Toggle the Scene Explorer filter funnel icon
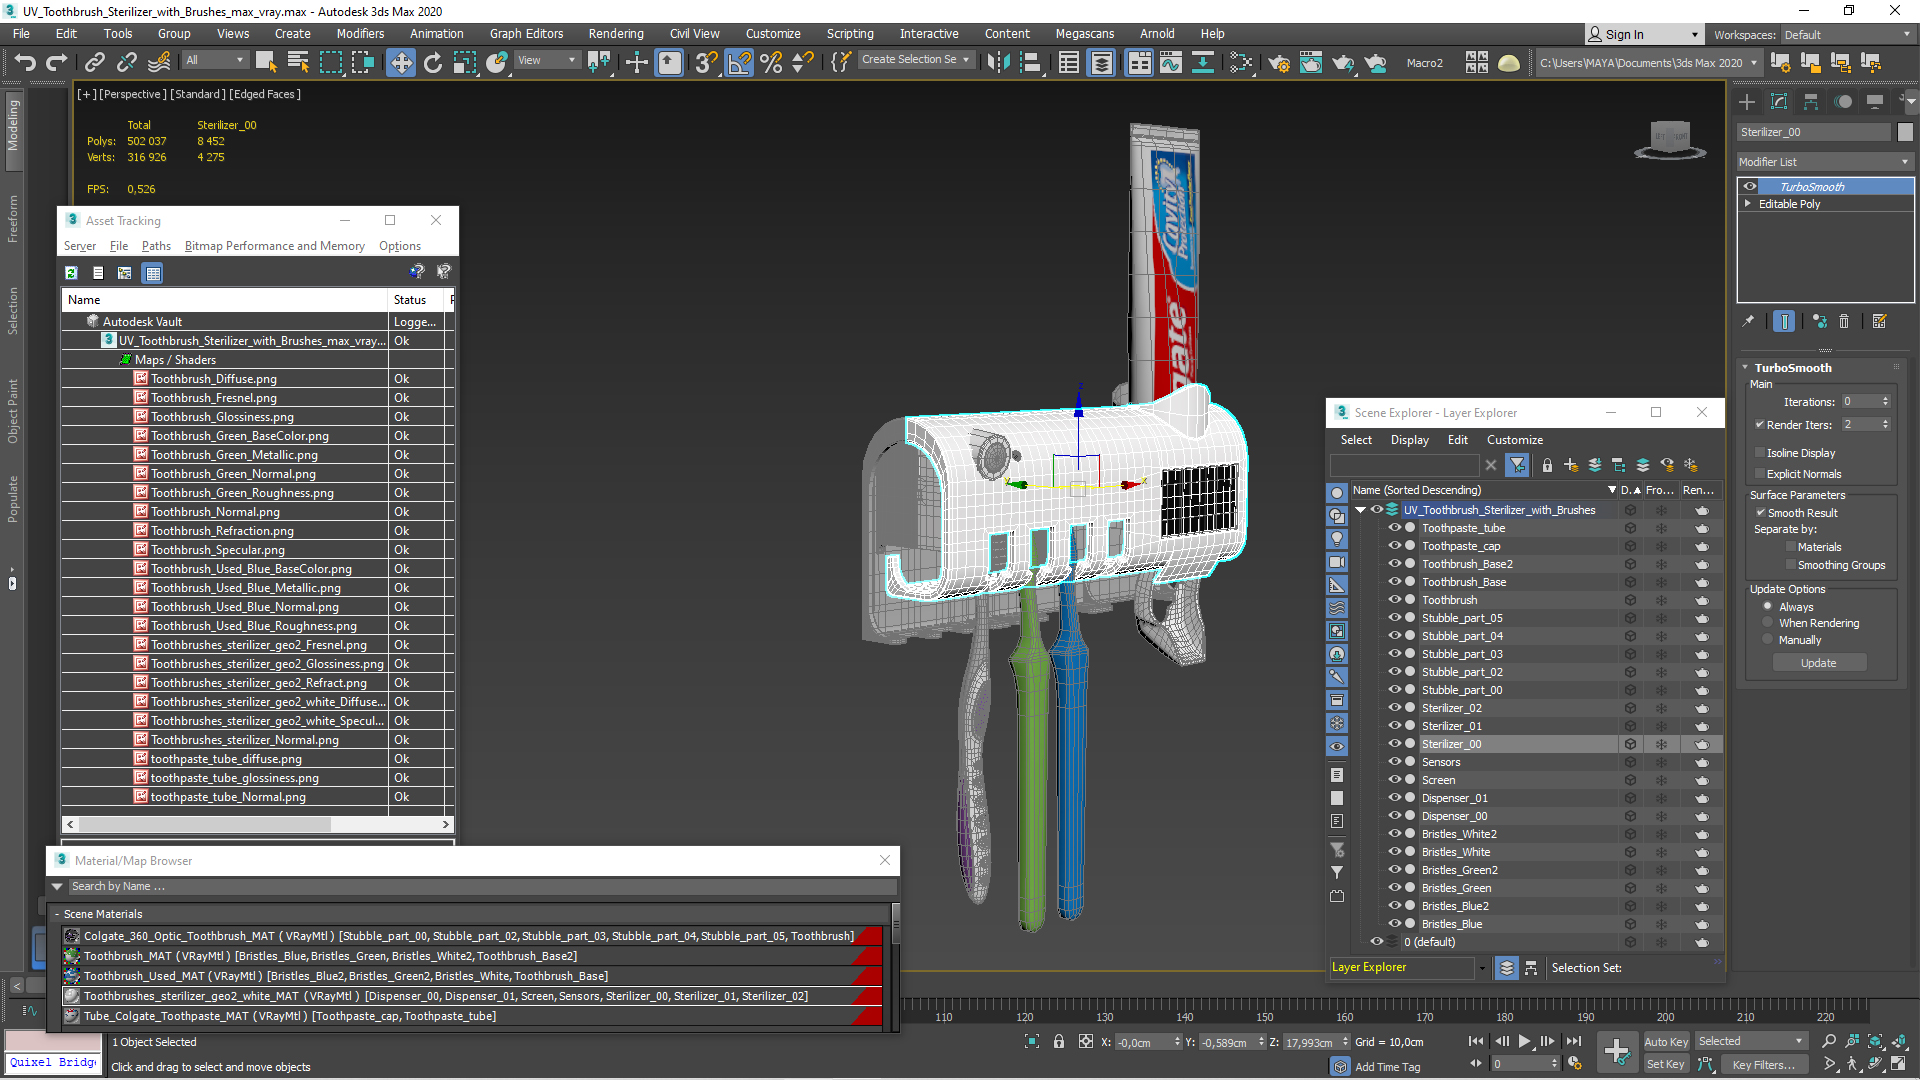The width and height of the screenshot is (1920, 1080). tap(1518, 465)
